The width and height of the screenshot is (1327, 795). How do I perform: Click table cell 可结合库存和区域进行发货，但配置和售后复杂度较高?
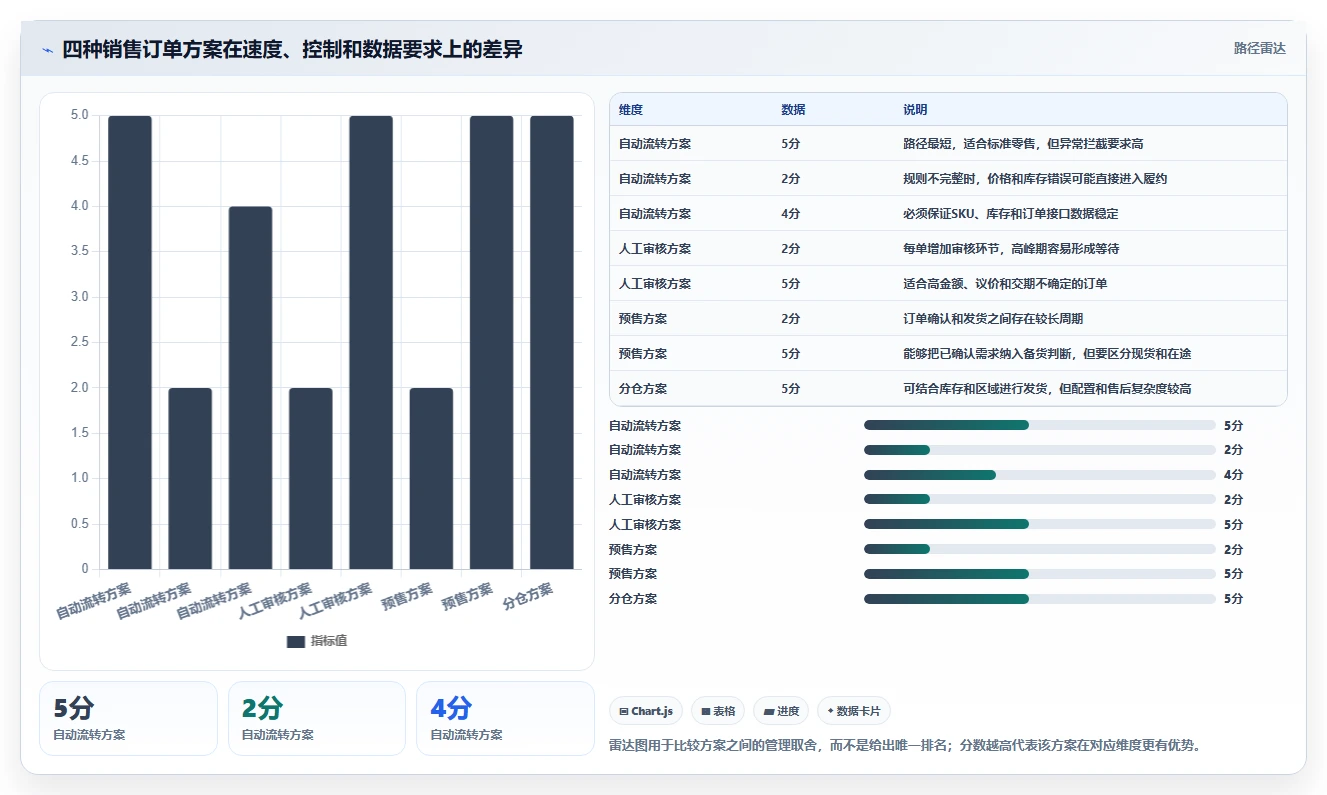[x=1047, y=389]
